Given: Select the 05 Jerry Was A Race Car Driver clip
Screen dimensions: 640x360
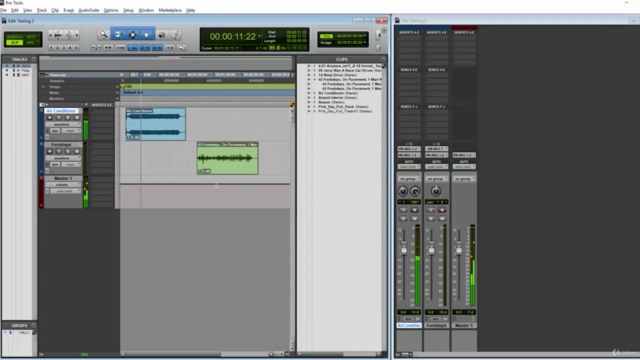Looking at the screenshot, I should [x=350, y=71].
